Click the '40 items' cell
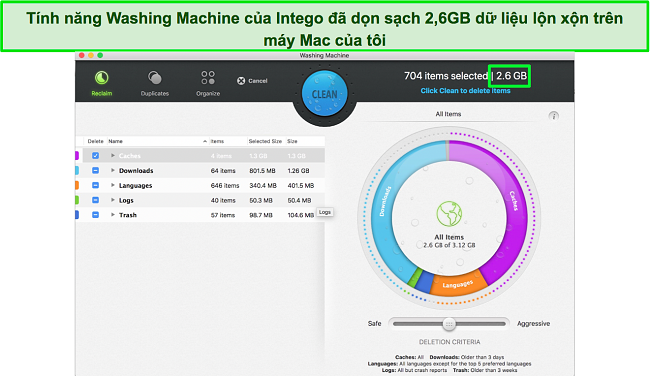The image size is (650, 376). [223, 201]
